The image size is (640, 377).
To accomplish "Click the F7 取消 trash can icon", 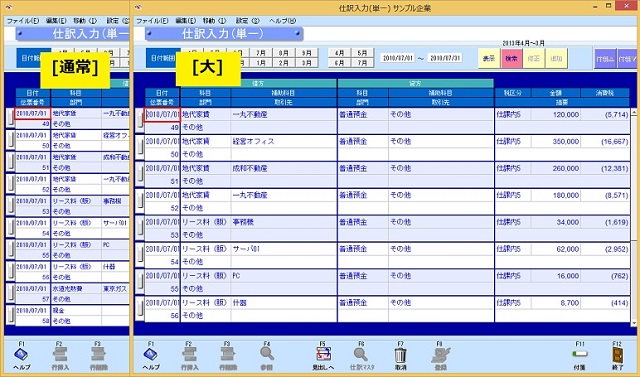I will [x=401, y=354].
